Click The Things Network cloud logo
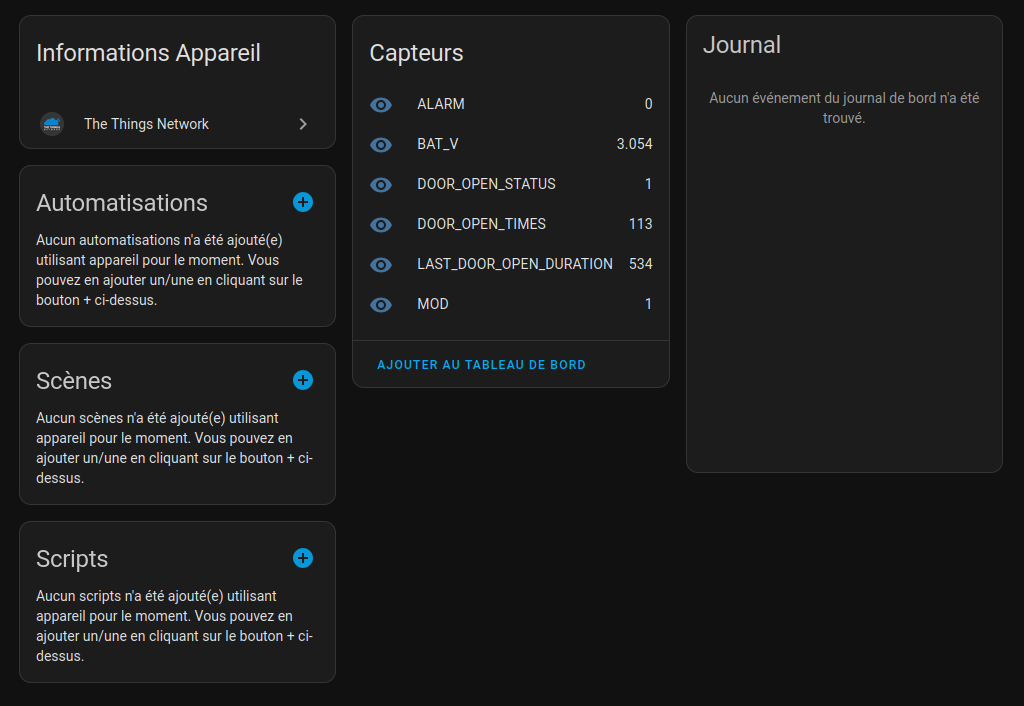 point(52,123)
